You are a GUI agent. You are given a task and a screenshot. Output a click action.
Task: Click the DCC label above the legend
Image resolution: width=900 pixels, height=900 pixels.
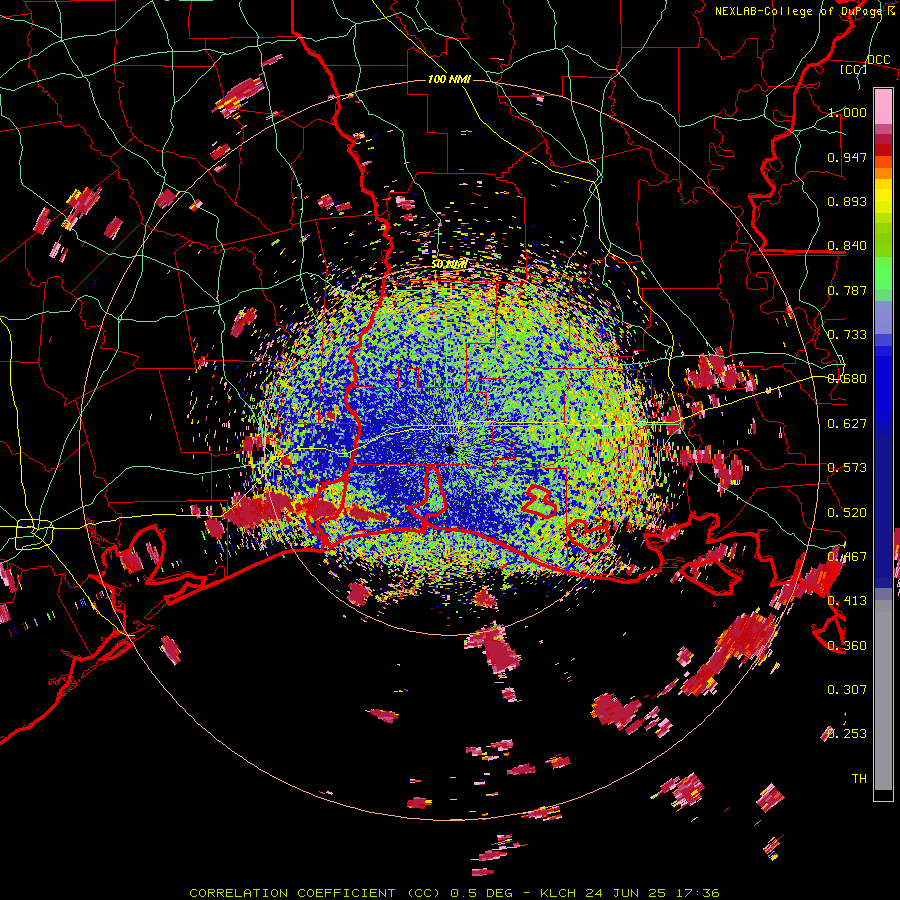(x=879, y=60)
